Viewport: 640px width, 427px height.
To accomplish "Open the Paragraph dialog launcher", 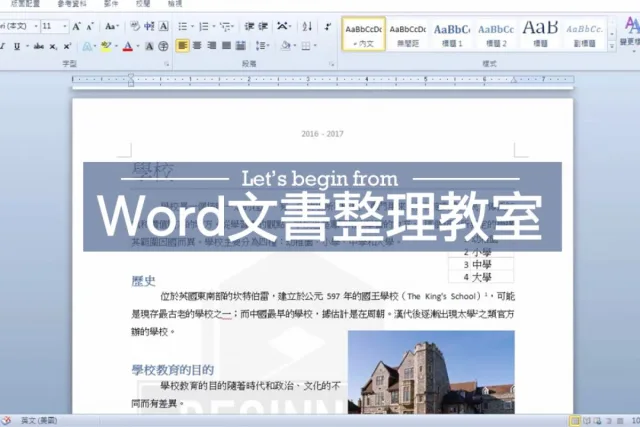I will [331, 64].
